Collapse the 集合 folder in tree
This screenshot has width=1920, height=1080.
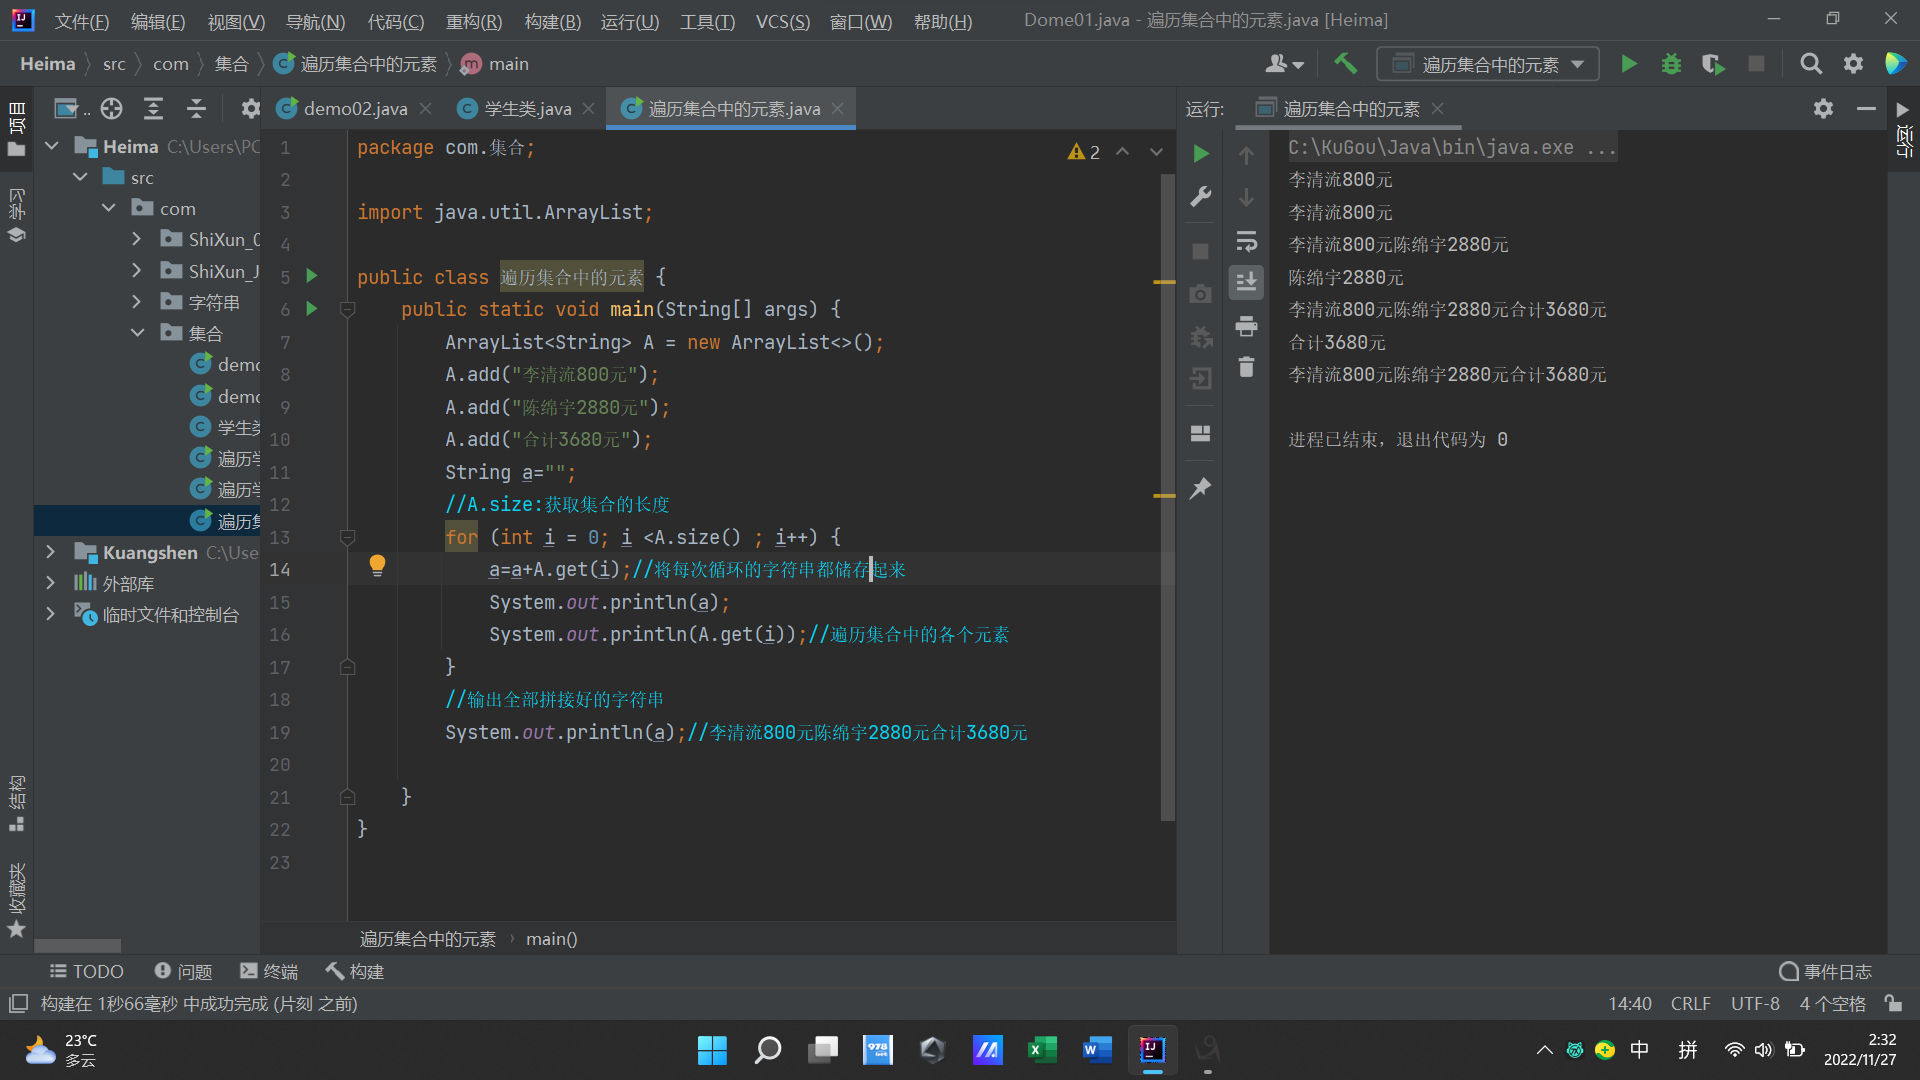(137, 333)
